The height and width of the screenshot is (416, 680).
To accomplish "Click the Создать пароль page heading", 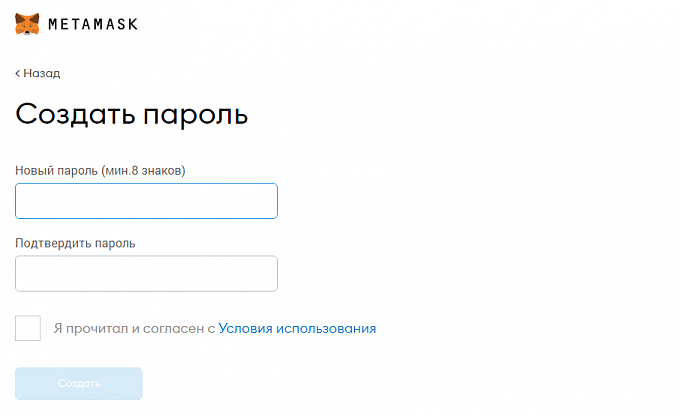I will pos(131,114).
